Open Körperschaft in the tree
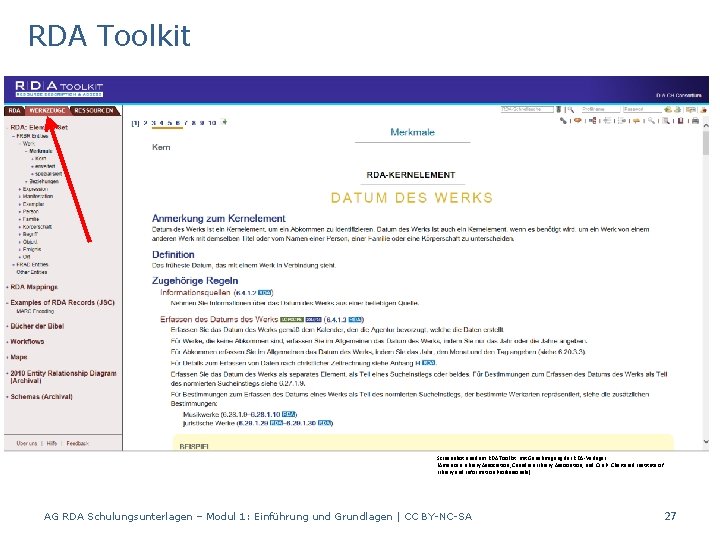 coord(37,227)
